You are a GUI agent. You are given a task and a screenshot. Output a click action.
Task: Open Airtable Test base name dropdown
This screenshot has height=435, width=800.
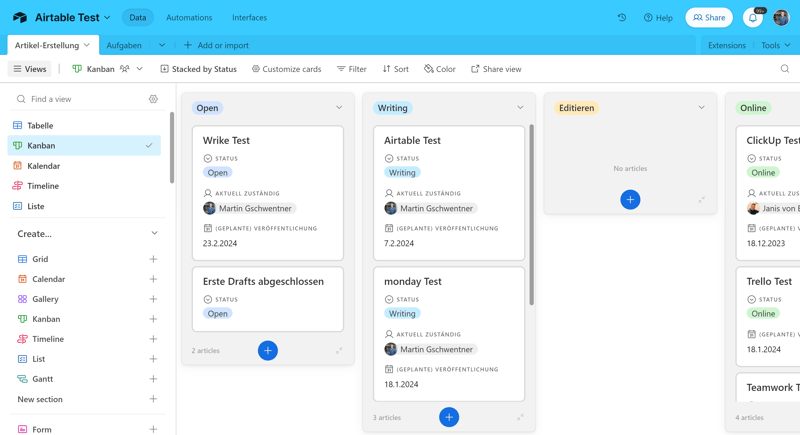pos(107,17)
